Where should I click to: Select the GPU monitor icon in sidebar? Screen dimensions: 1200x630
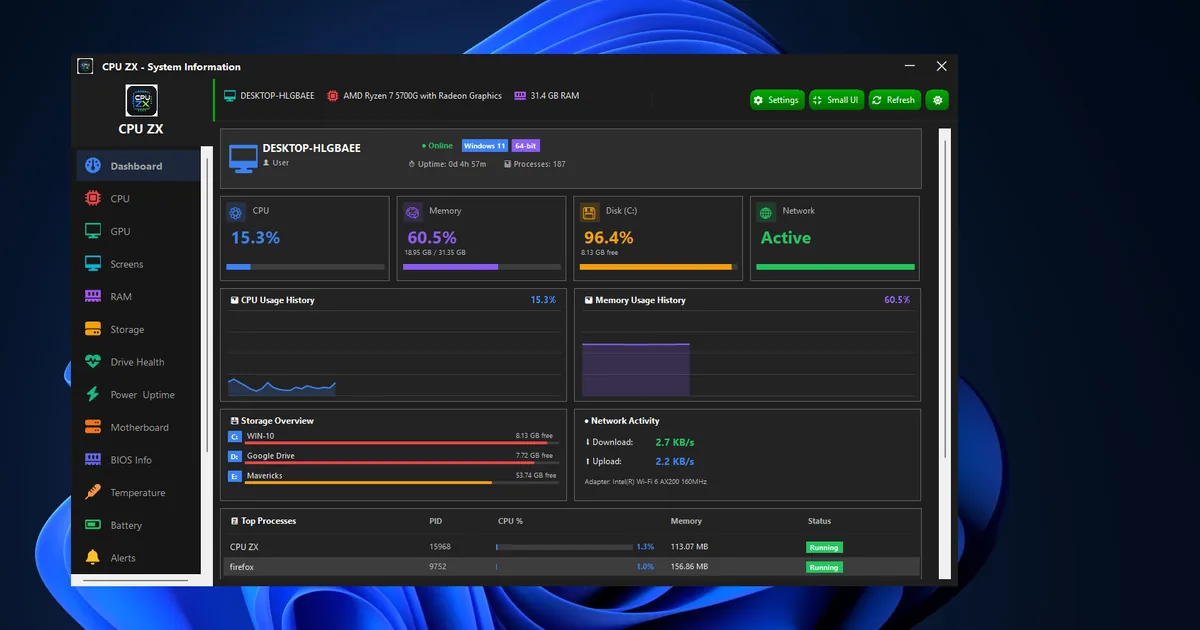[93, 231]
